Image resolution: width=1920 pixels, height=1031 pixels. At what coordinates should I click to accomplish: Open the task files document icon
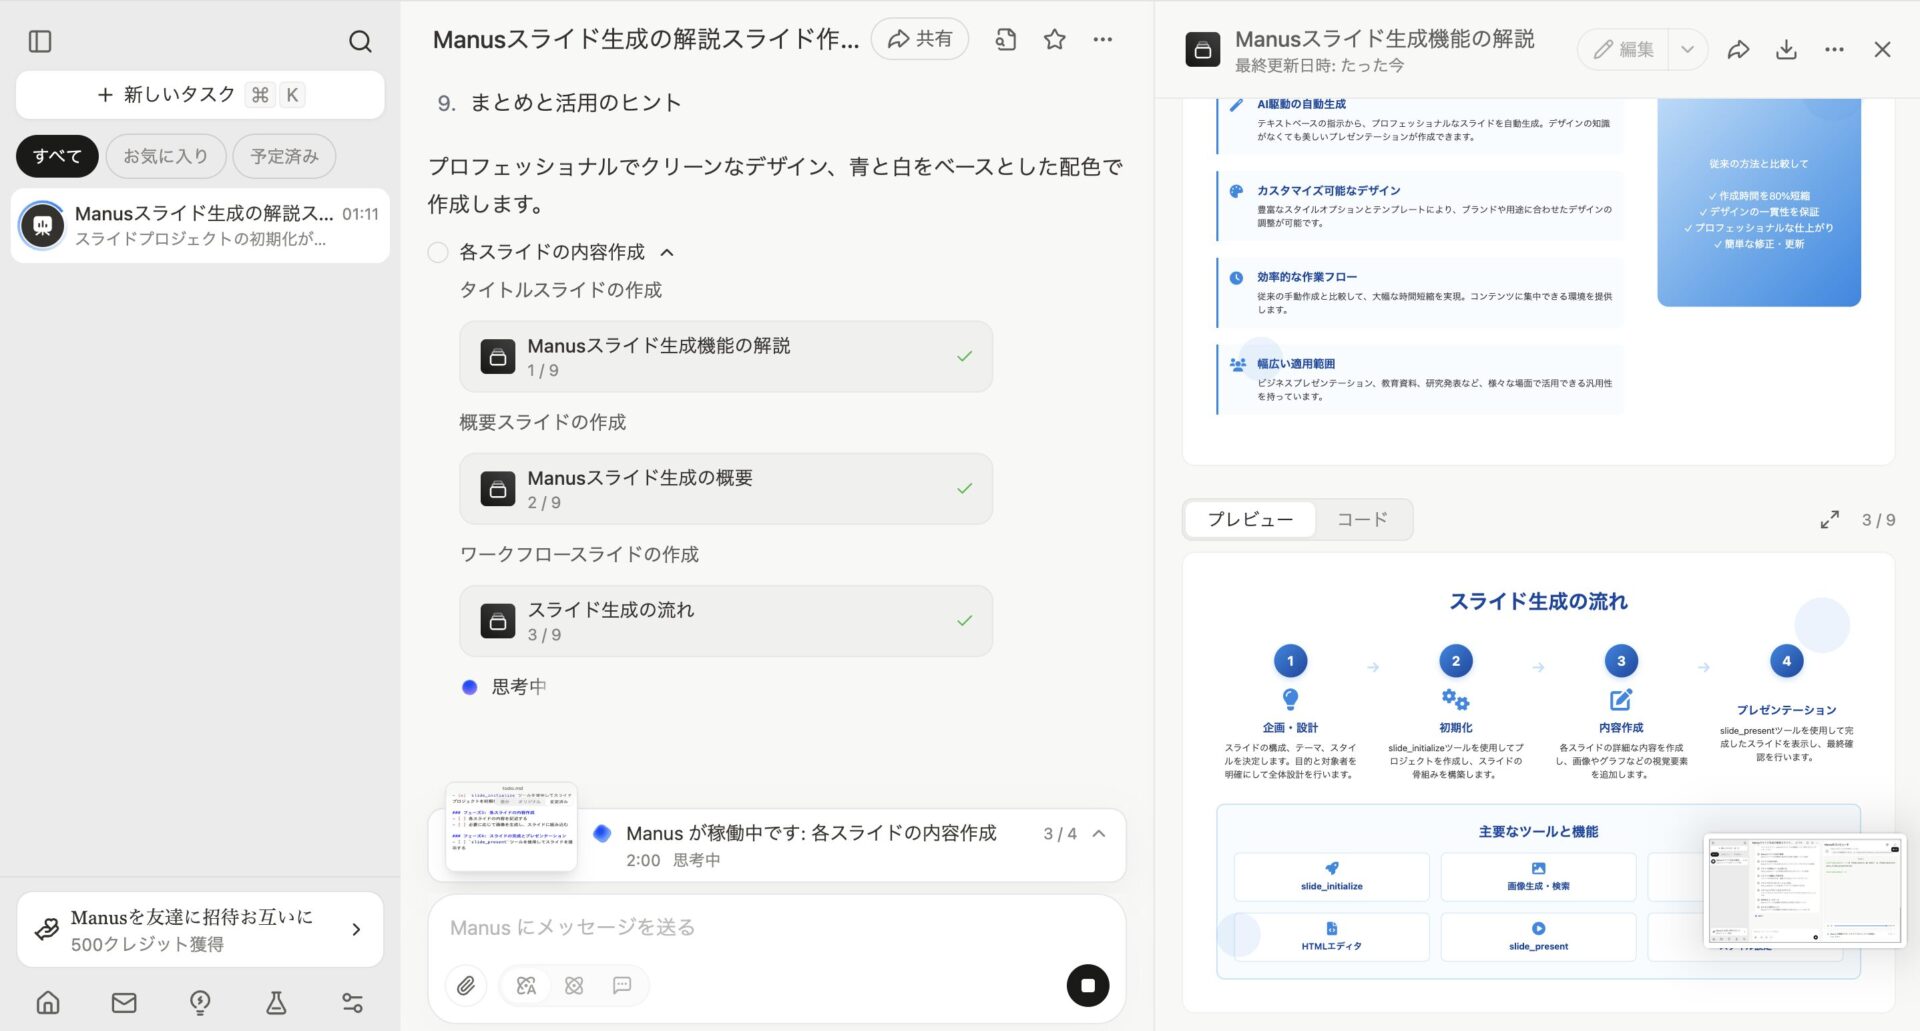tap(1006, 40)
